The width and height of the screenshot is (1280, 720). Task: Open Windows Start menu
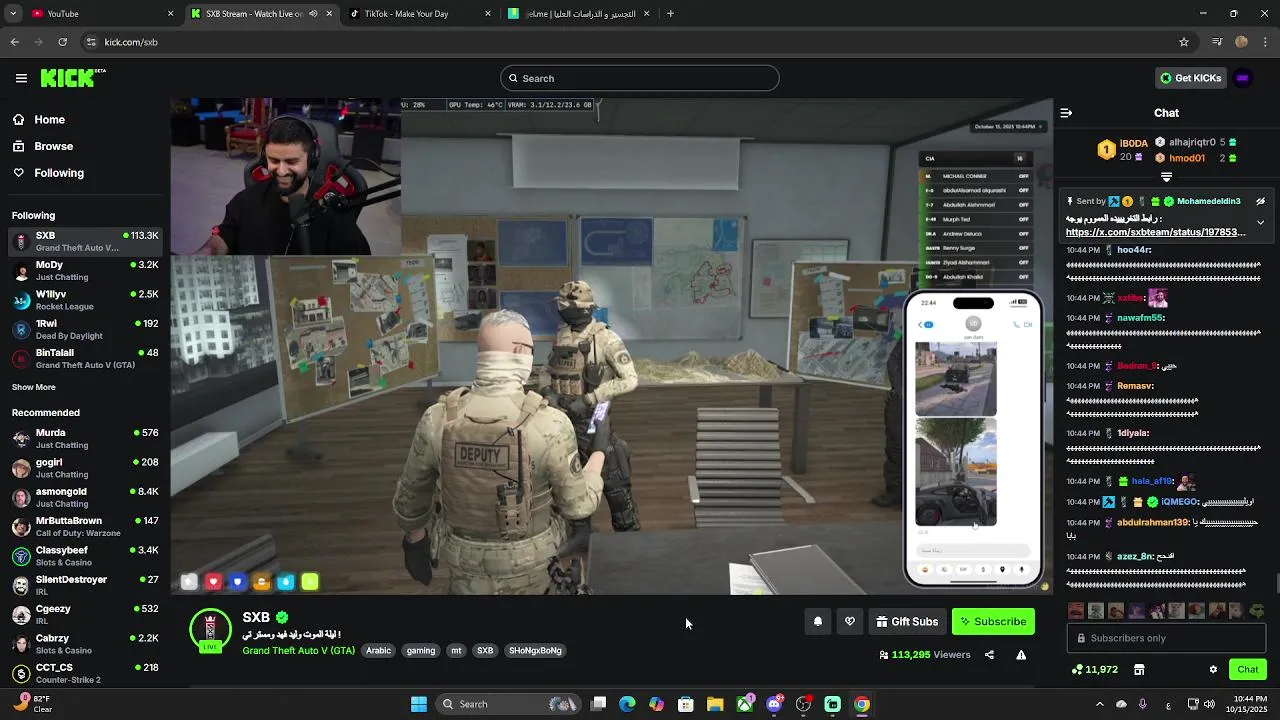tap(418, 704)
